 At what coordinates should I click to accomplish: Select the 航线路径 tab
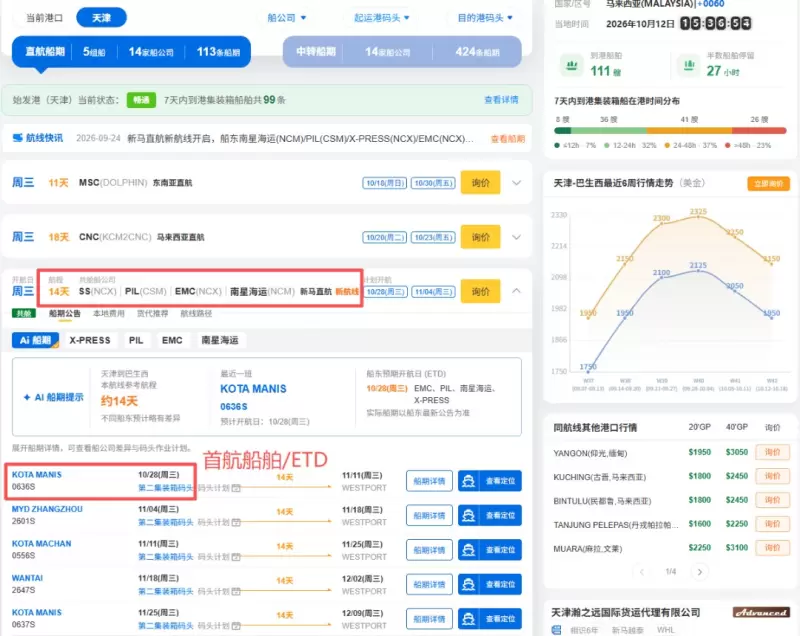click(x=196, y=314)
